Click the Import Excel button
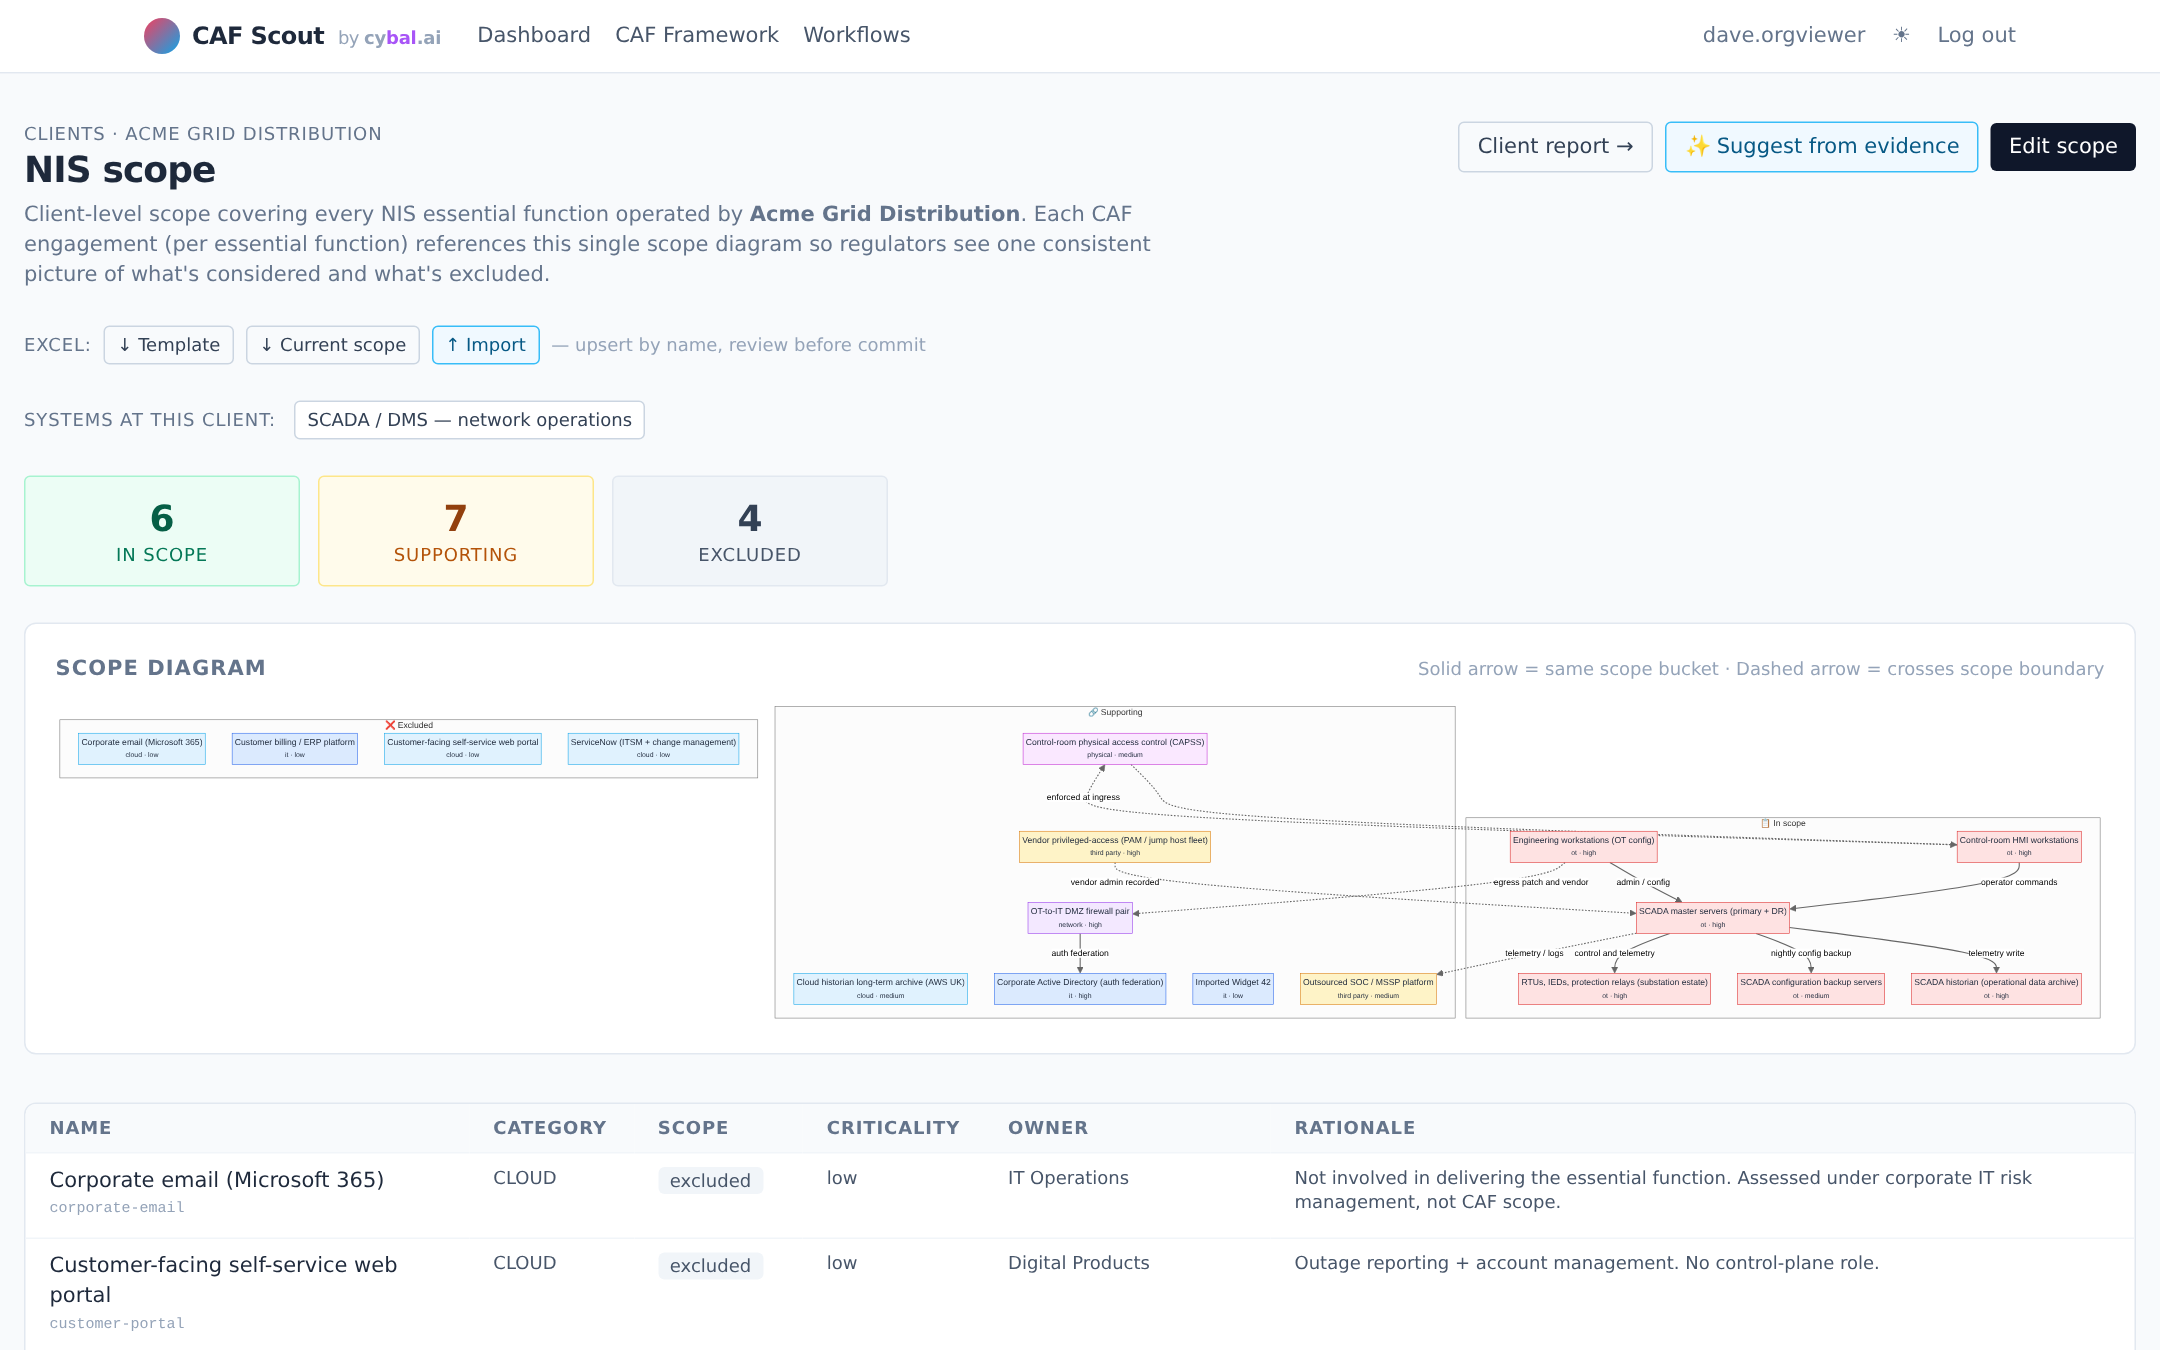Image resolution: width=2160 pixels, height=1350 pixels. click(485, 345)
